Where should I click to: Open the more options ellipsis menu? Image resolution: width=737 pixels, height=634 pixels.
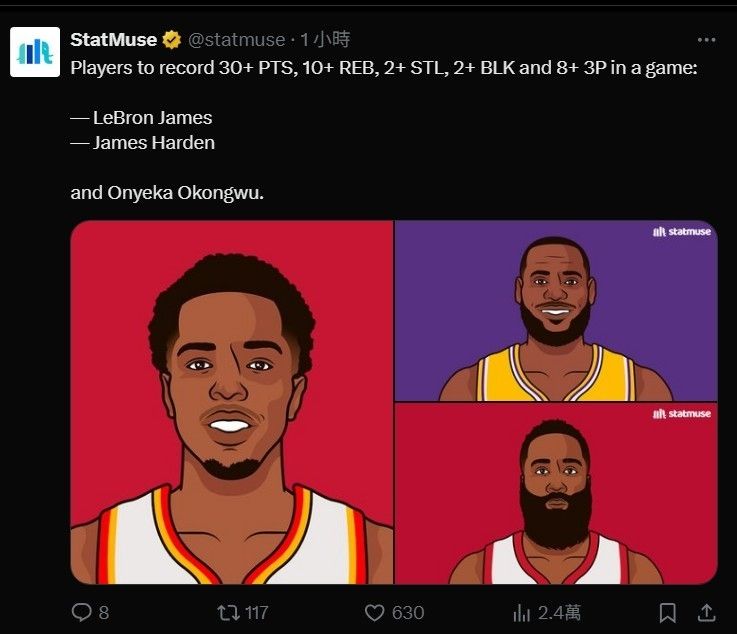click(706, 40)
